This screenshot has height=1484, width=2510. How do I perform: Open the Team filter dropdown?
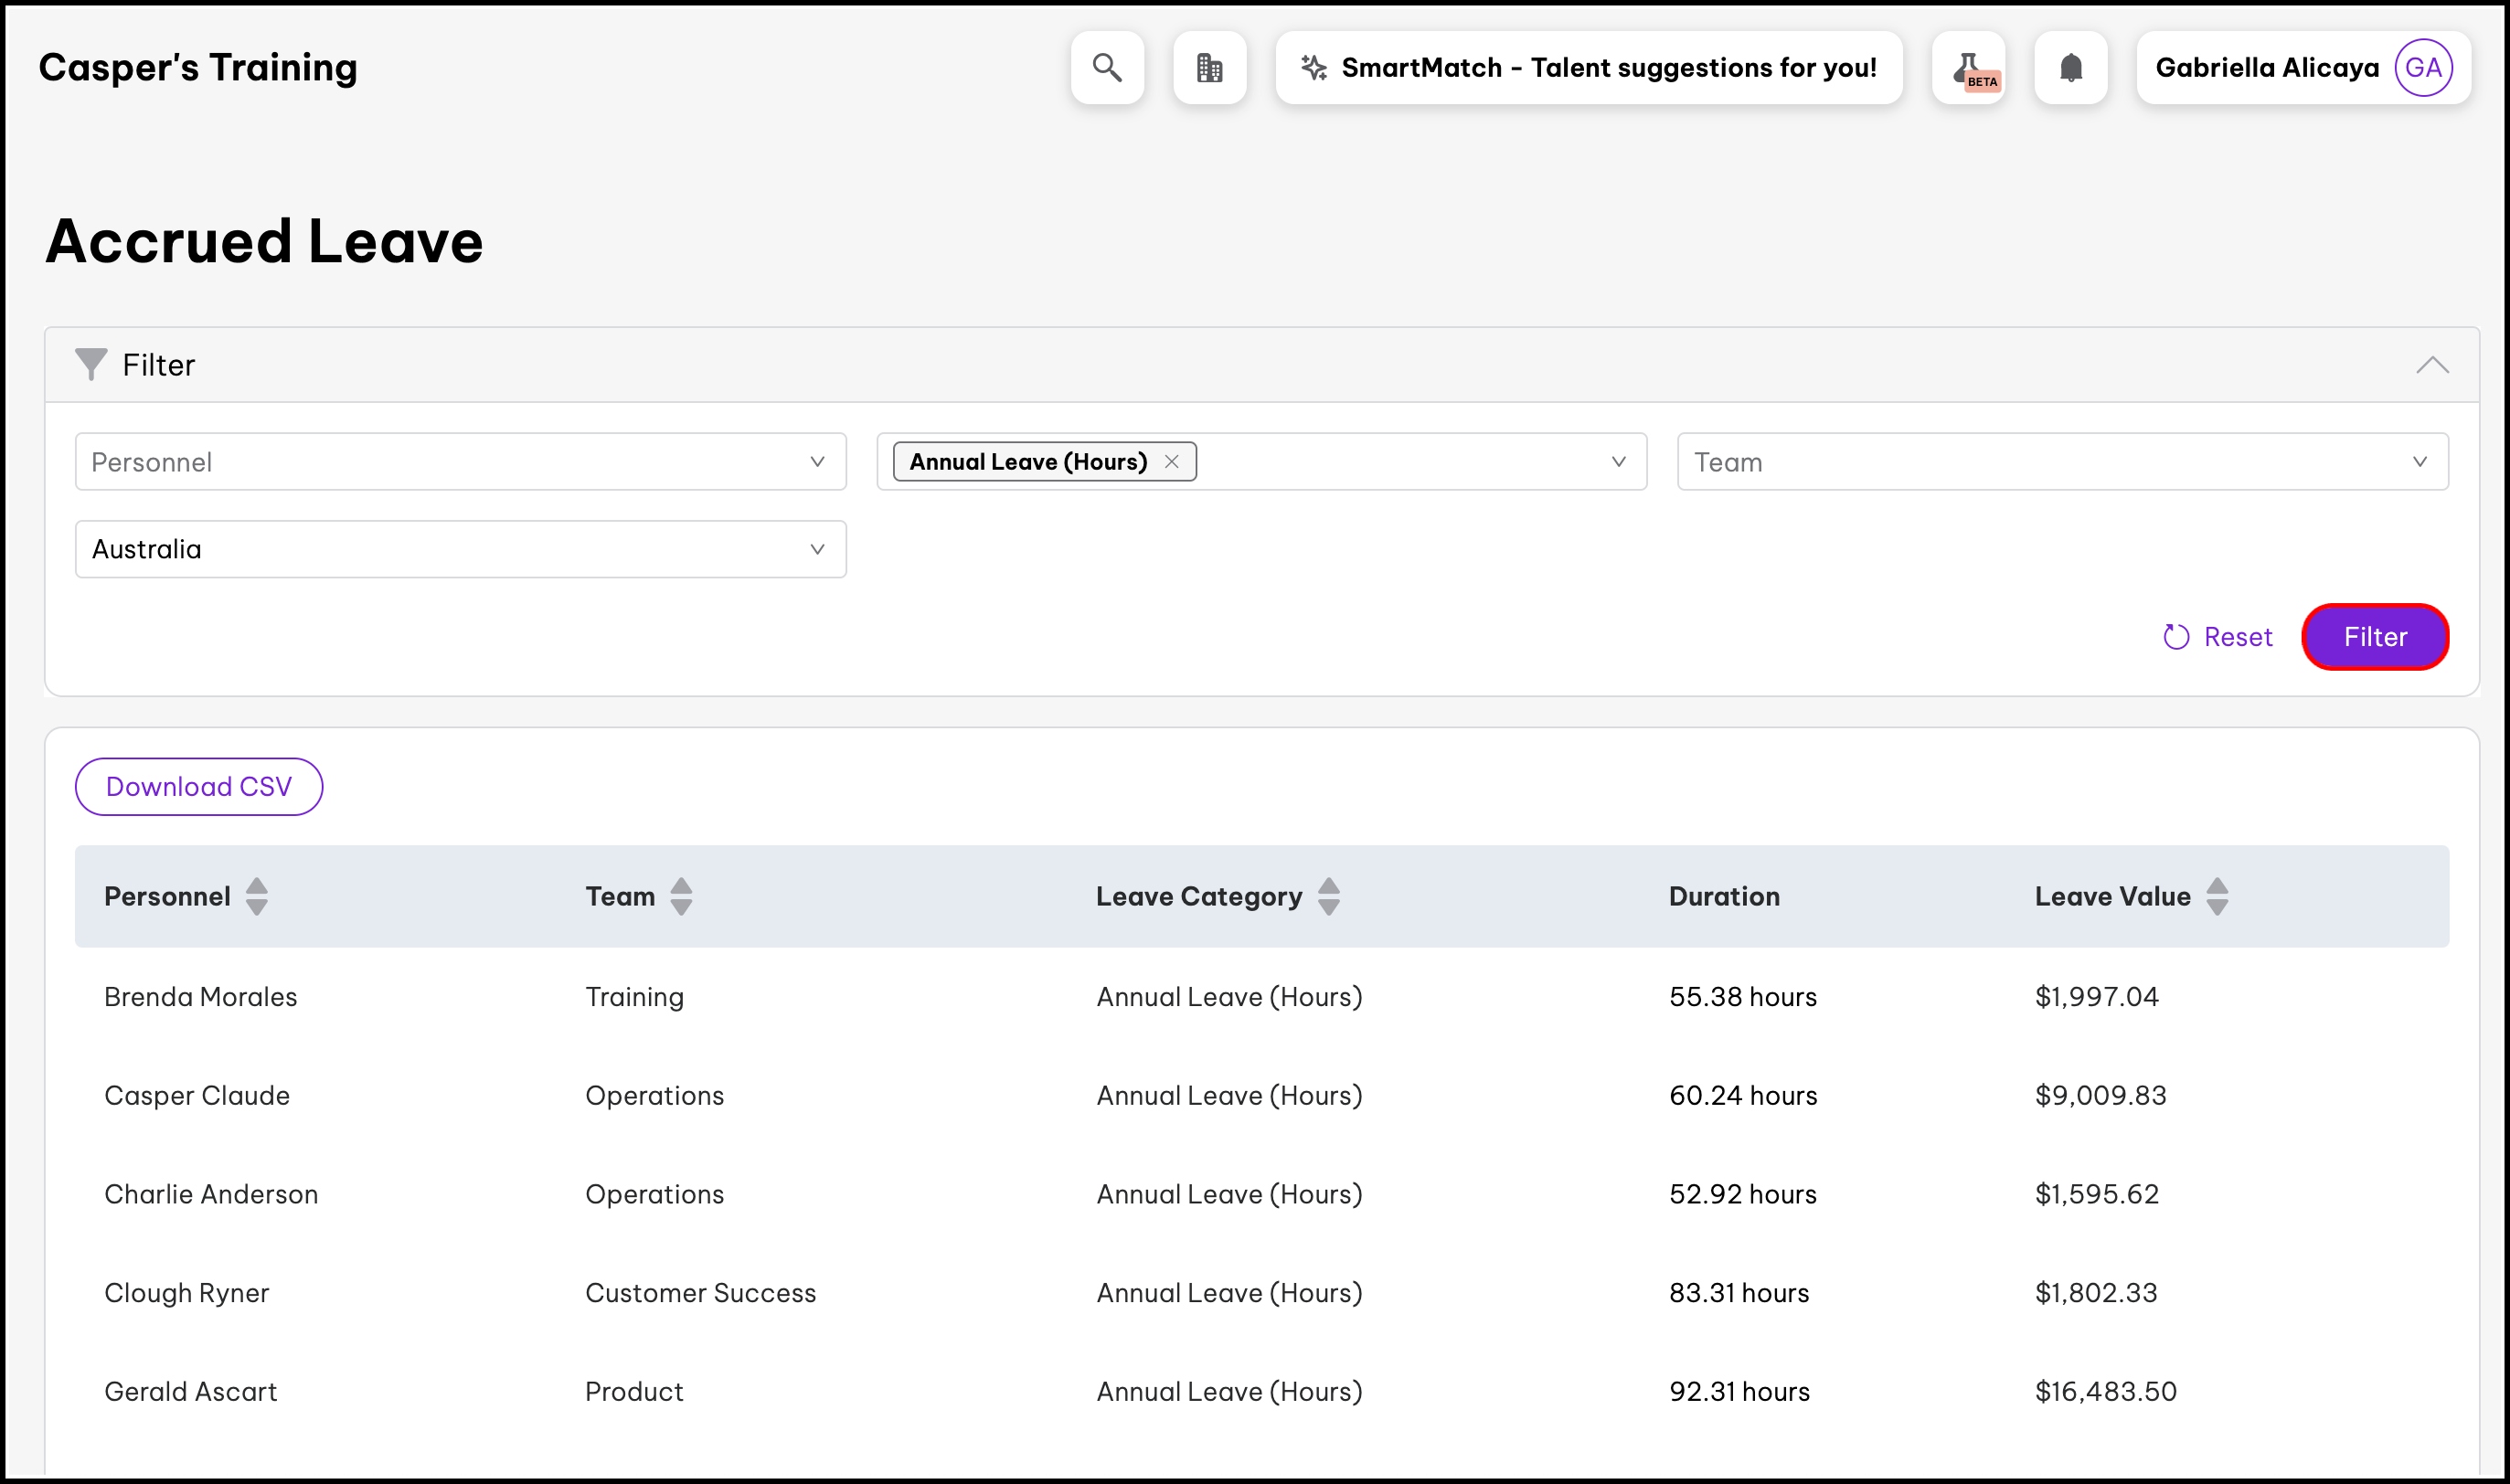point(2061,462)
